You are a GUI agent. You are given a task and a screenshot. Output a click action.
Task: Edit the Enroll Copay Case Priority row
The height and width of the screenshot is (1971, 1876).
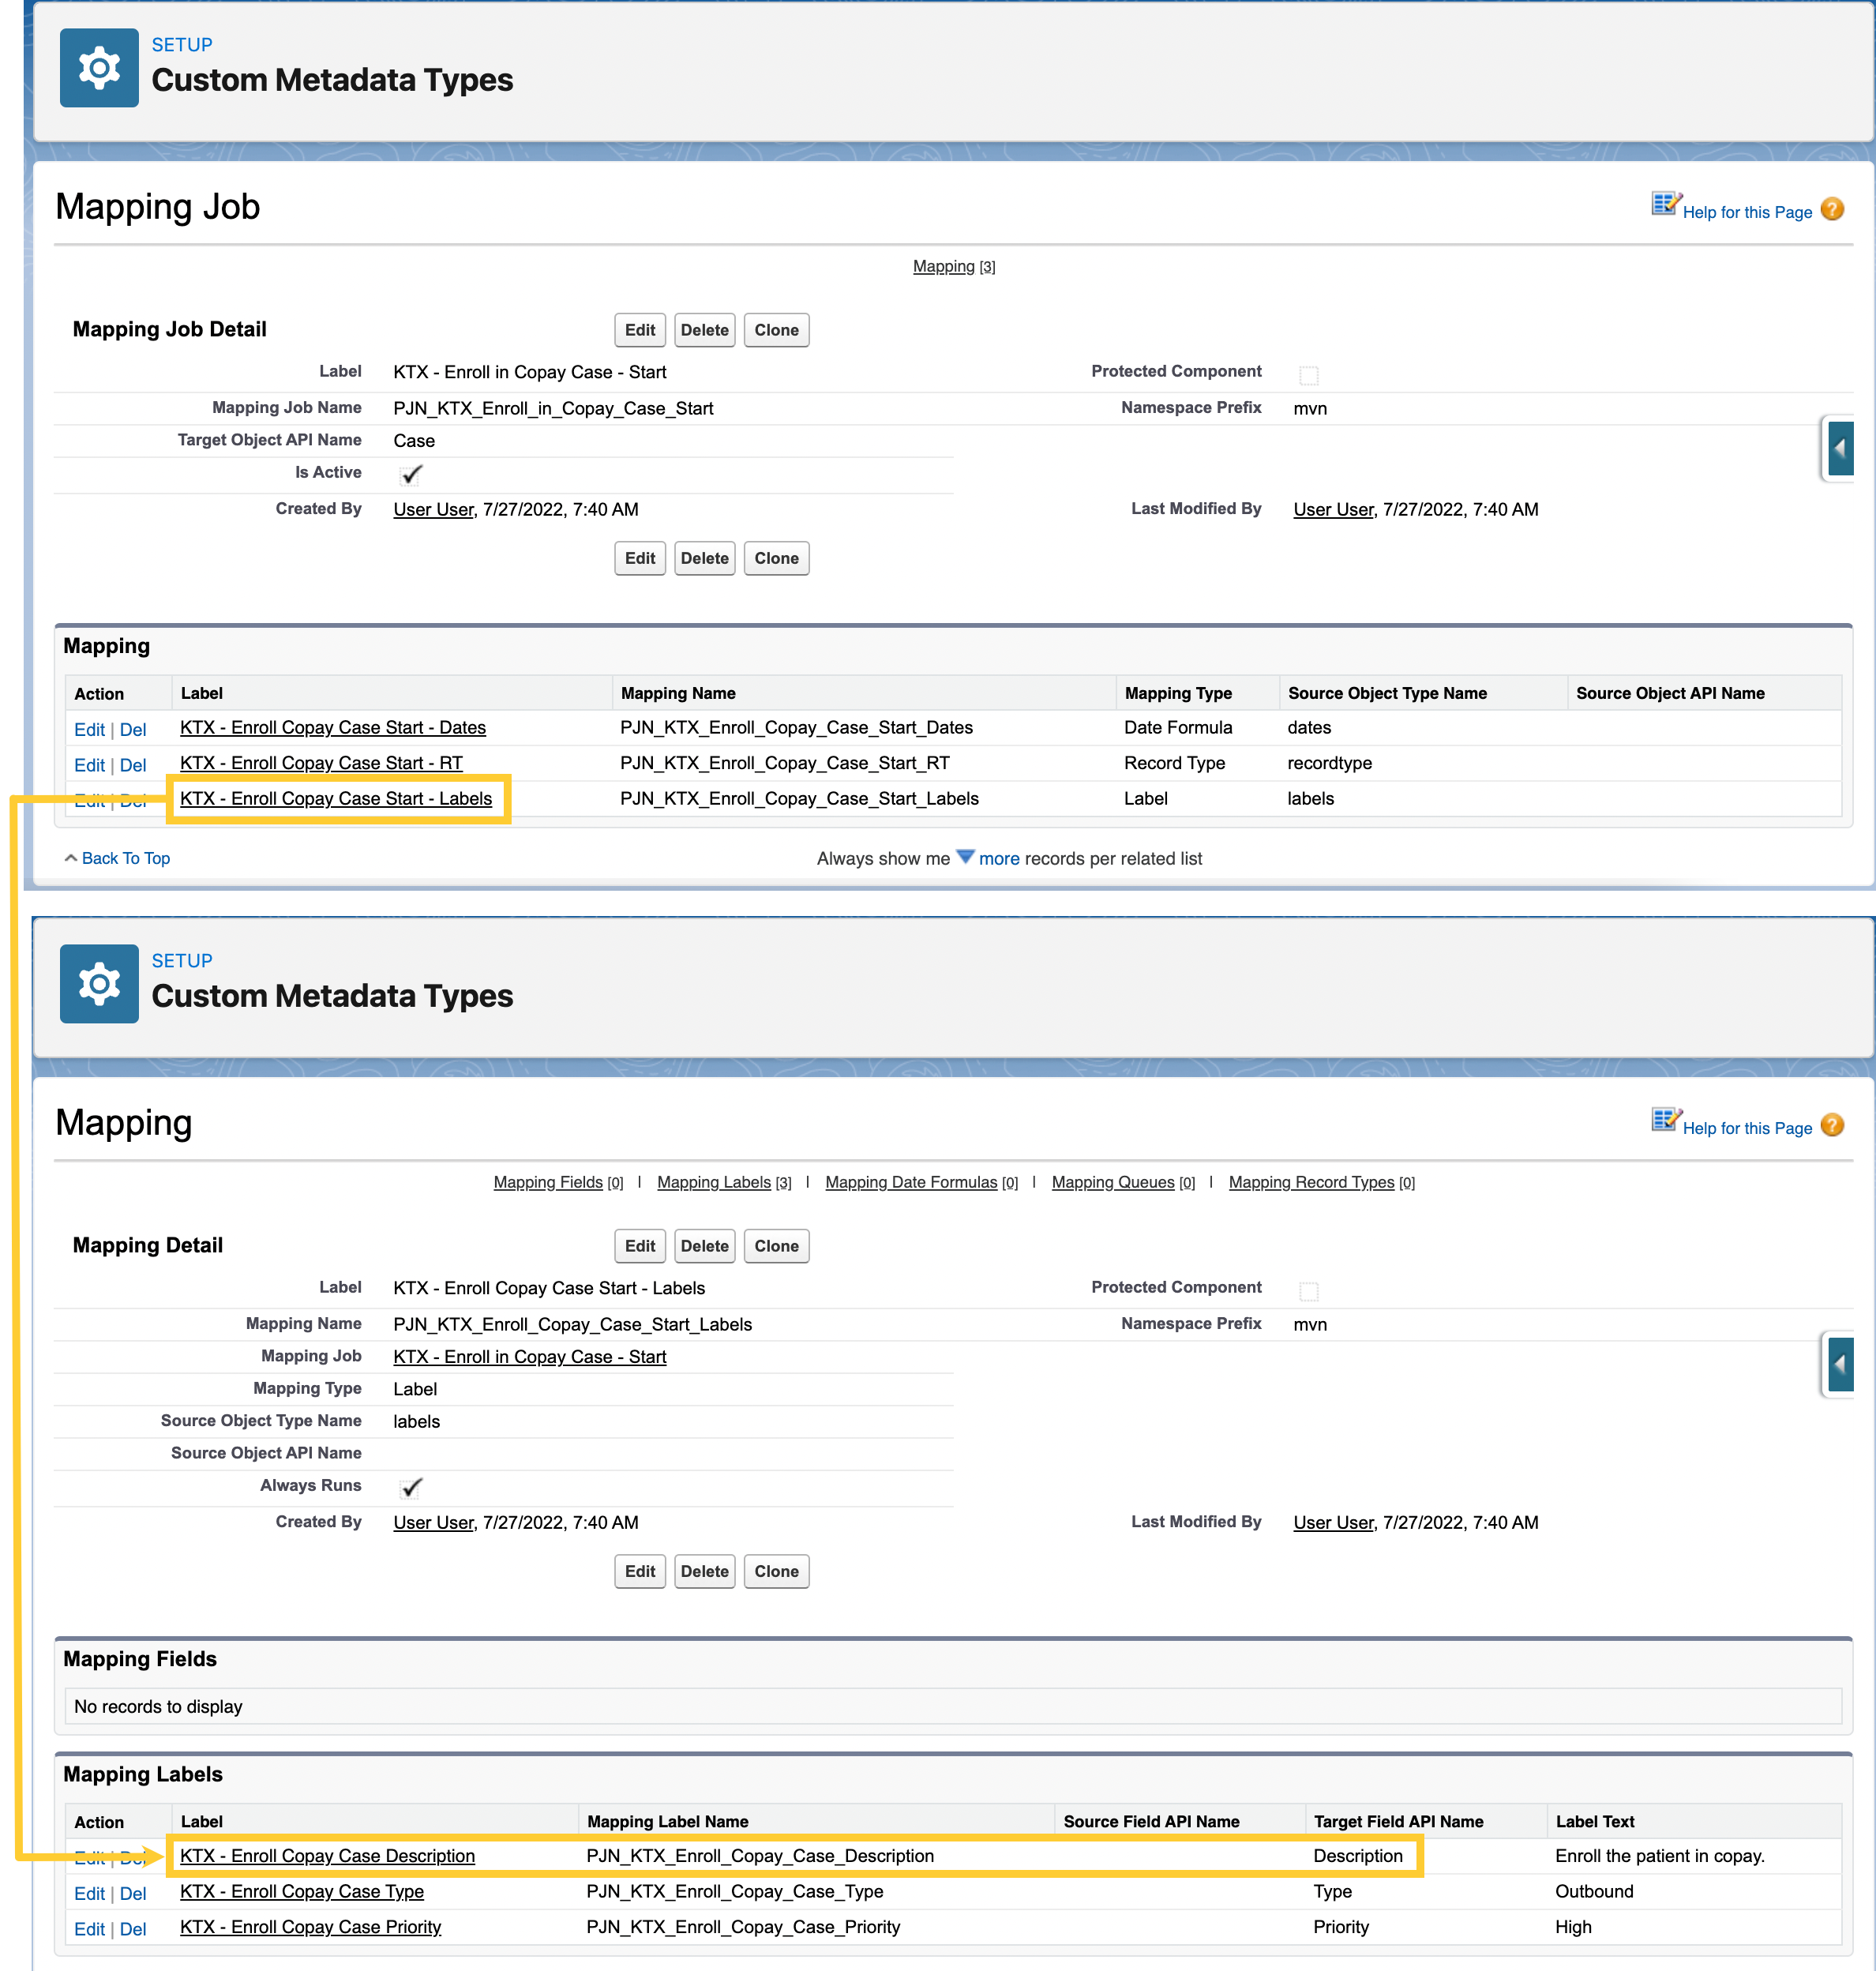89,1930
